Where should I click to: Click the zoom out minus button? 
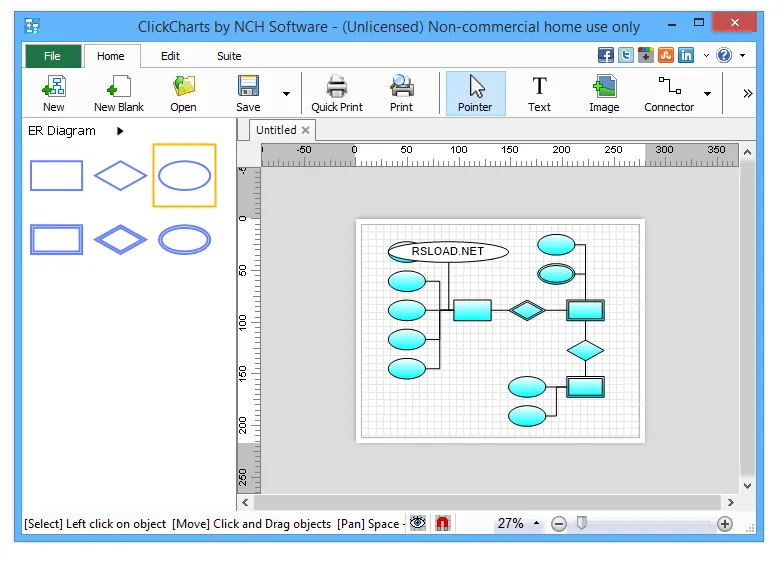(559, 524)
